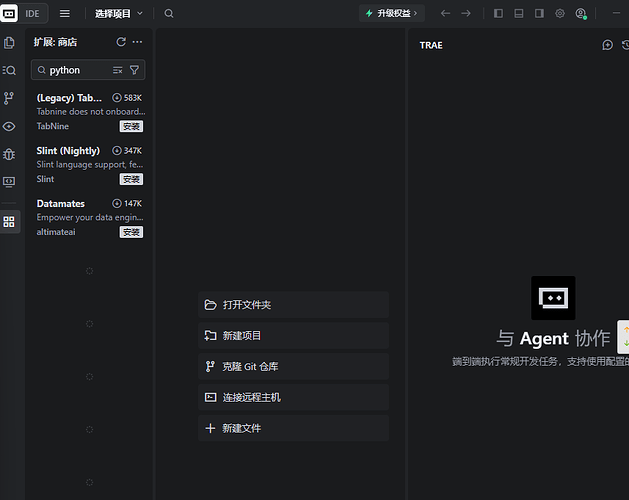Click 147K download count
The width and height of the screenshot is (629, 500).
point(127,204)
